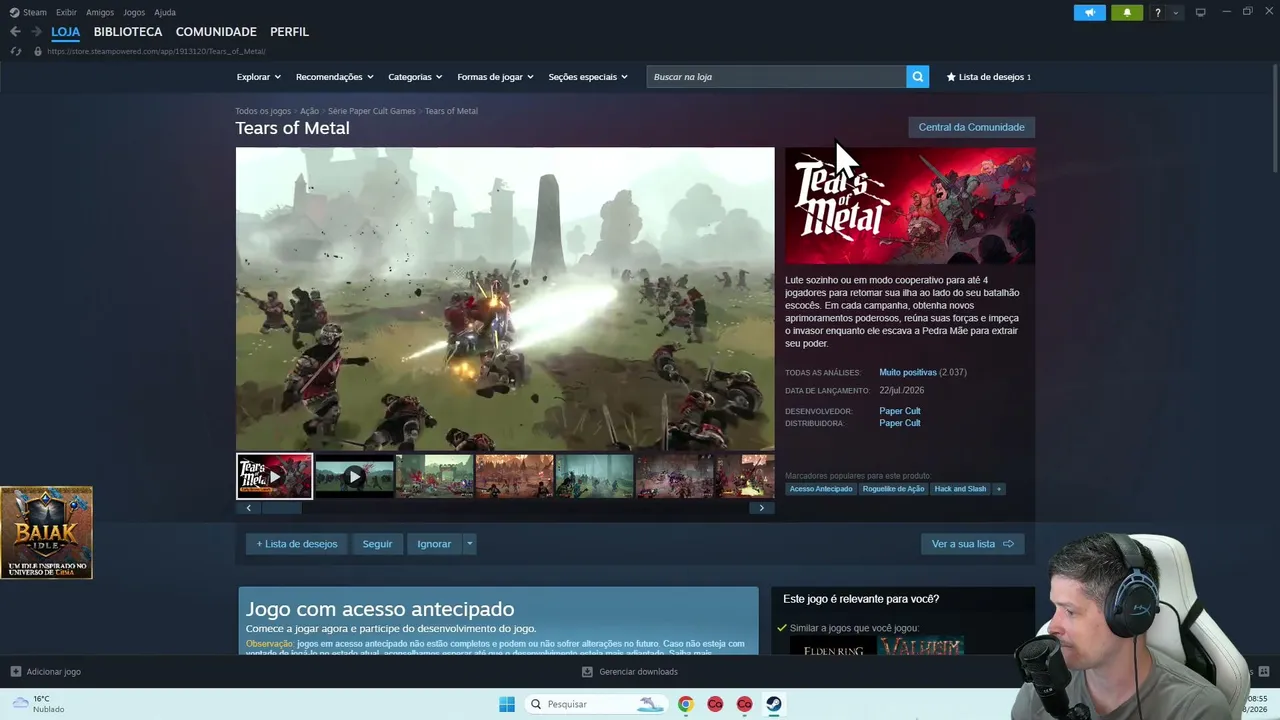This screenshot has width=1280, height=720.
Task: Click the Gerenciar downloads icon
Action: (587, 672)
